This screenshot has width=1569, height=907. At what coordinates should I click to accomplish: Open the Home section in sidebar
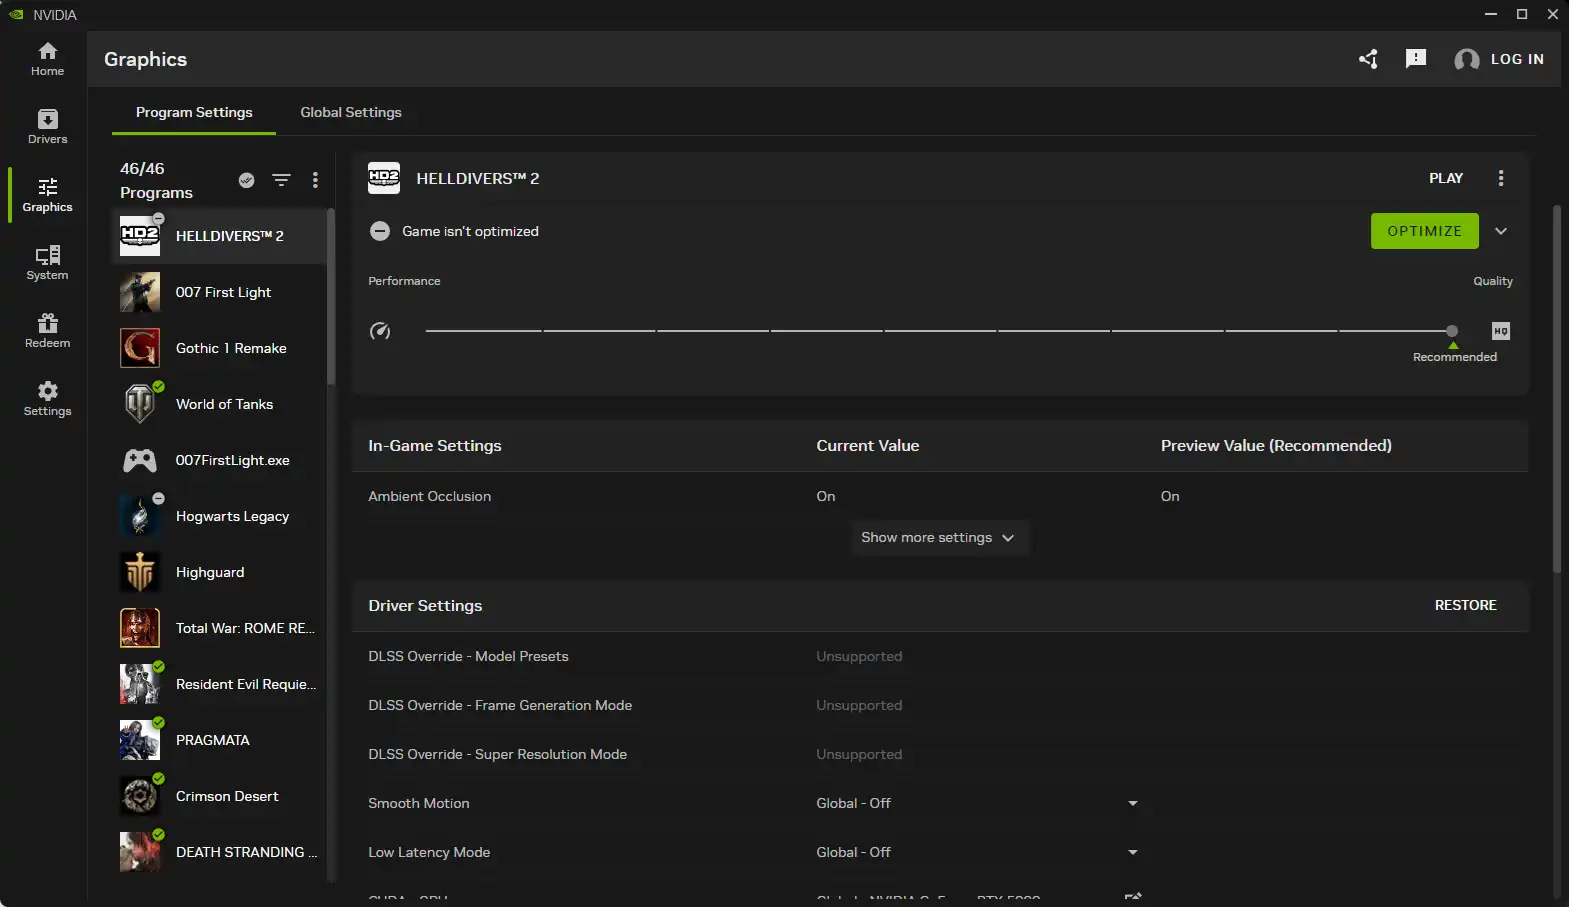coord(47,59)
